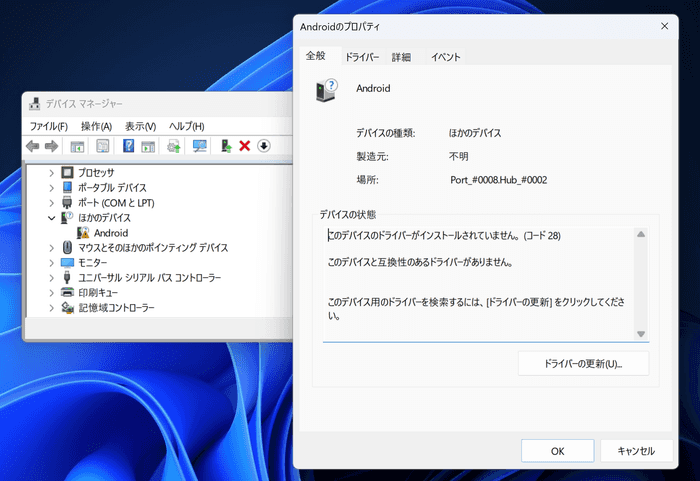Collapse the ほかのデバイス node

click(x=52, y=218)
